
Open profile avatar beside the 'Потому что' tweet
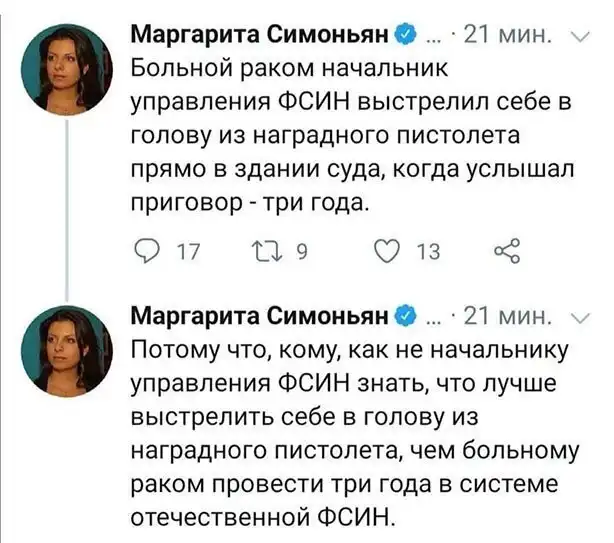tap(65, 345)
